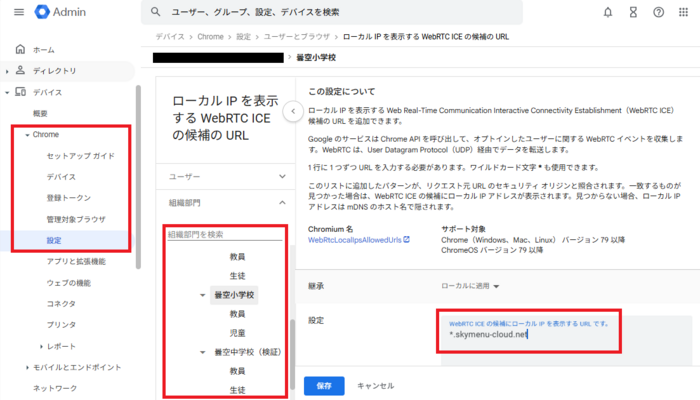The image size is (700, 400).
Task: Click the 保存 button
Action: click(323, 385)
